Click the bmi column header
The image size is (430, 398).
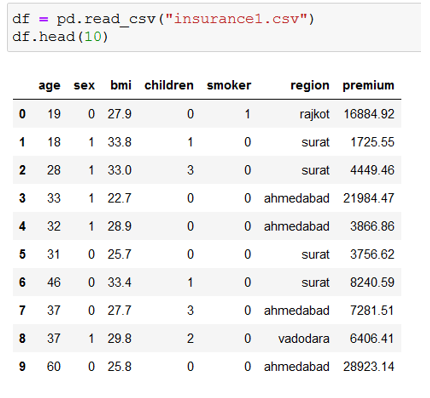tap(121, 85)
